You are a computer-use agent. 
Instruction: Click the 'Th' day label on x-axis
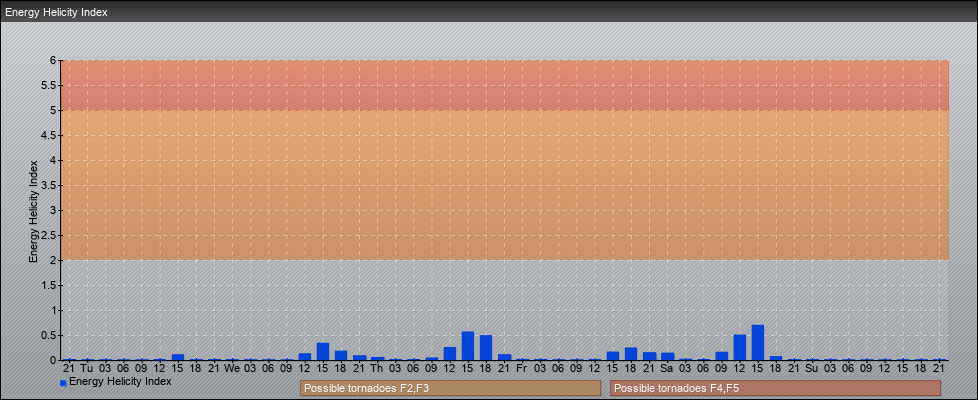(377, 369)
